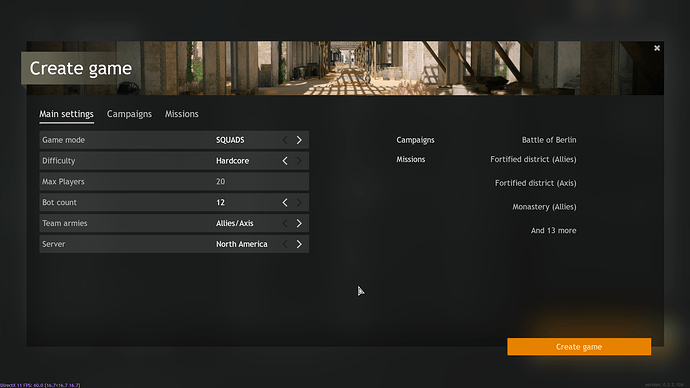Screen dimensions: 690x388
Task: Change Team armies with right arrow
Action: (x=299, y=223)
